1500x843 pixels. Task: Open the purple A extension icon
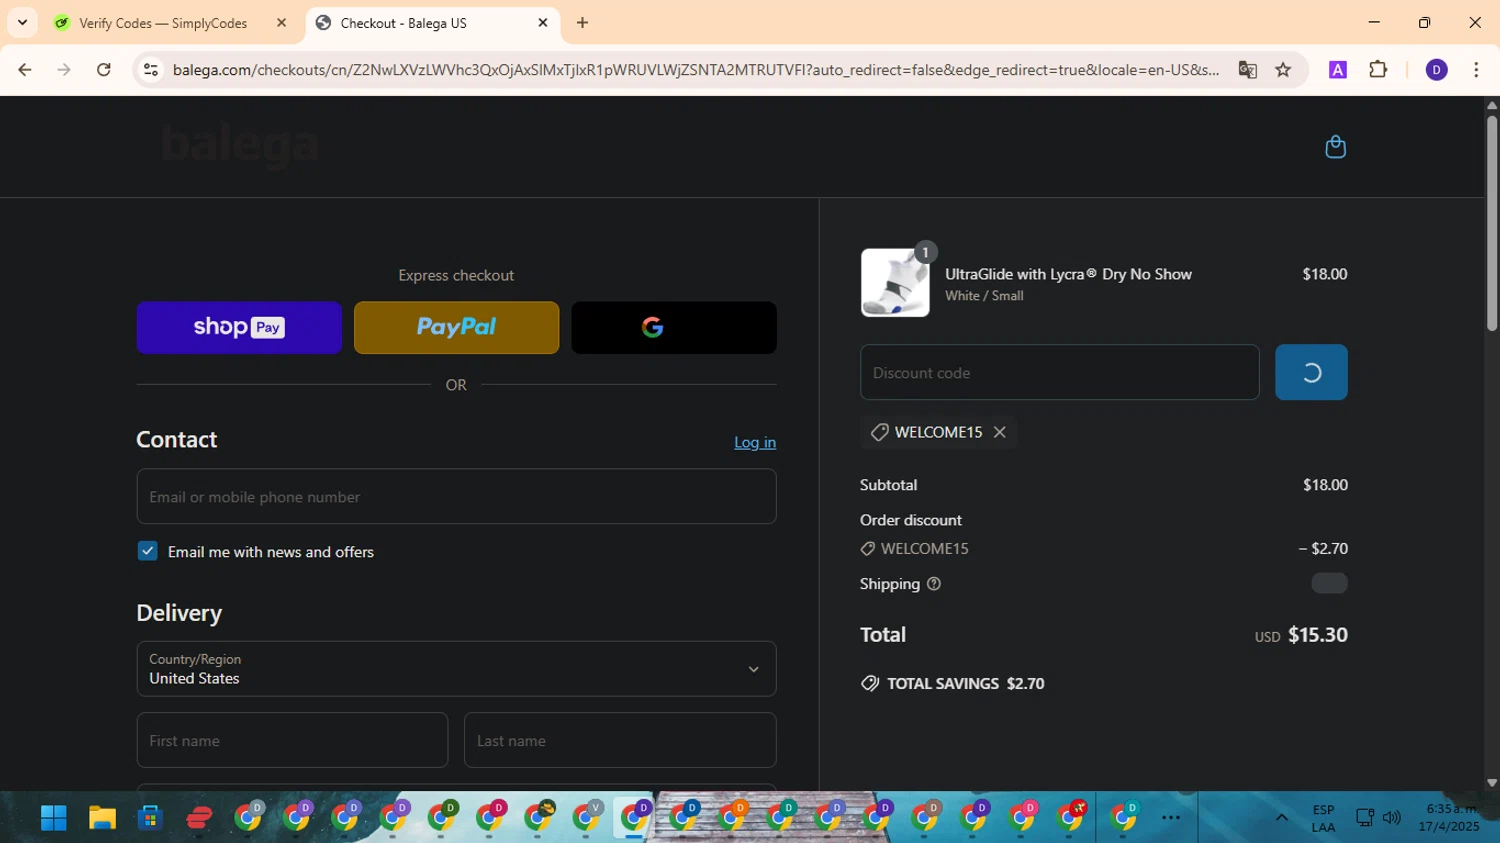(x=1337, y=69)
